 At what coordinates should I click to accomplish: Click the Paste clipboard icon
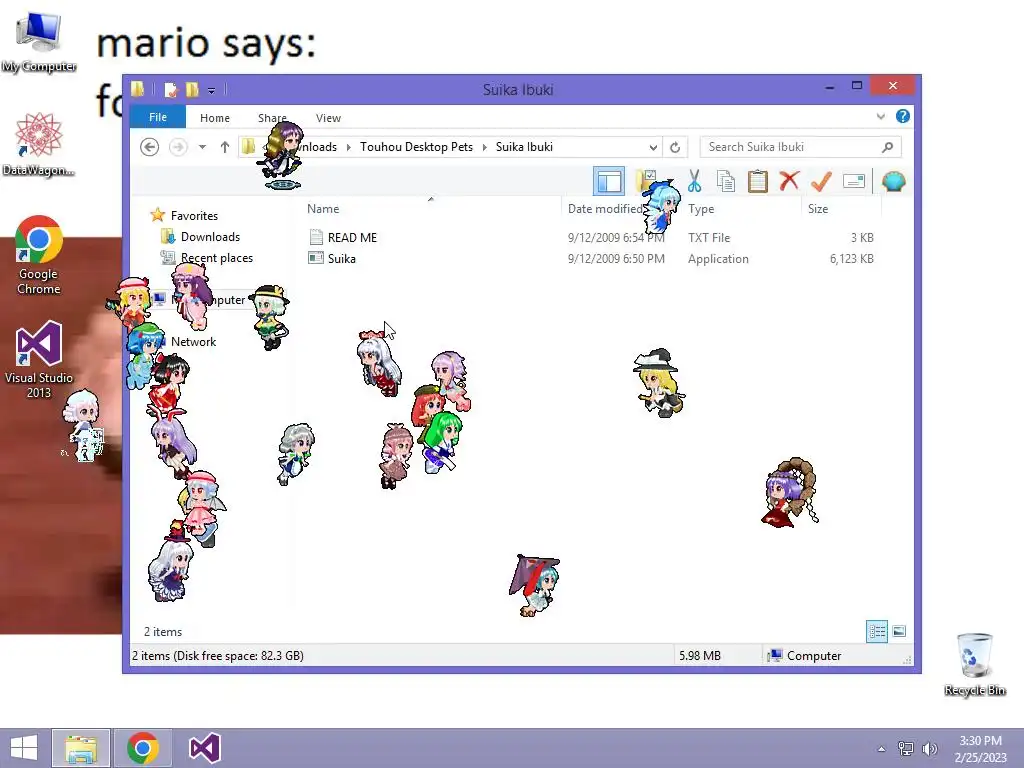point(758,181)
